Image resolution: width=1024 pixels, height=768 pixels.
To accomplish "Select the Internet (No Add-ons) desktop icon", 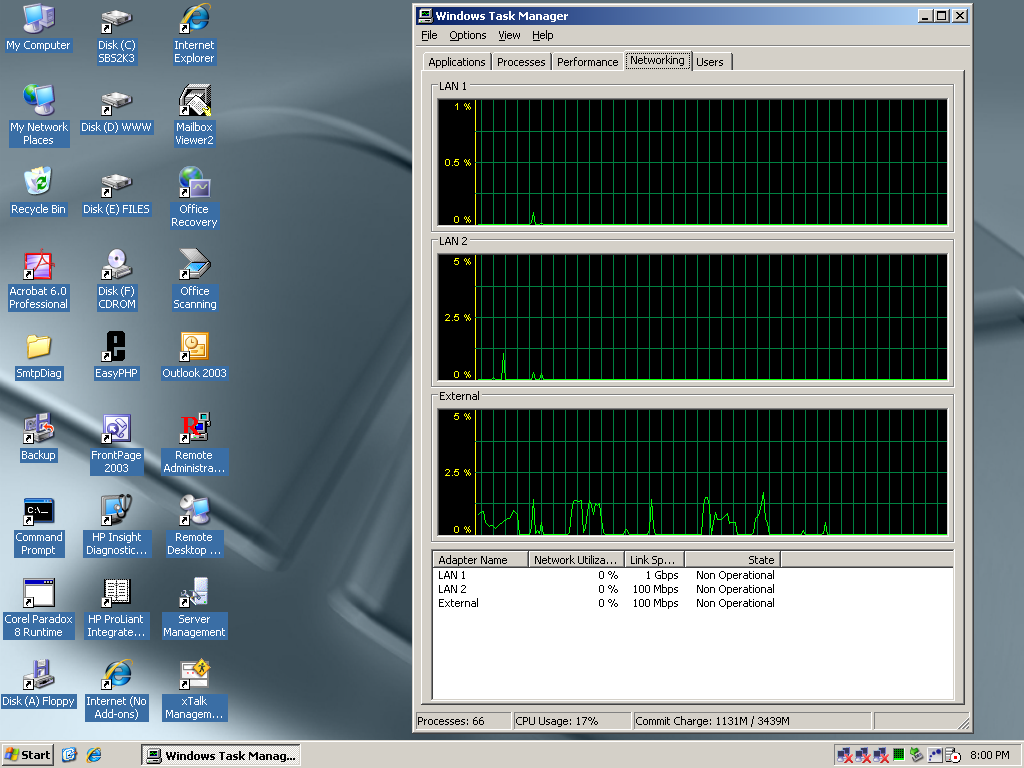I will pyautogui.click(x=116, y=690).
